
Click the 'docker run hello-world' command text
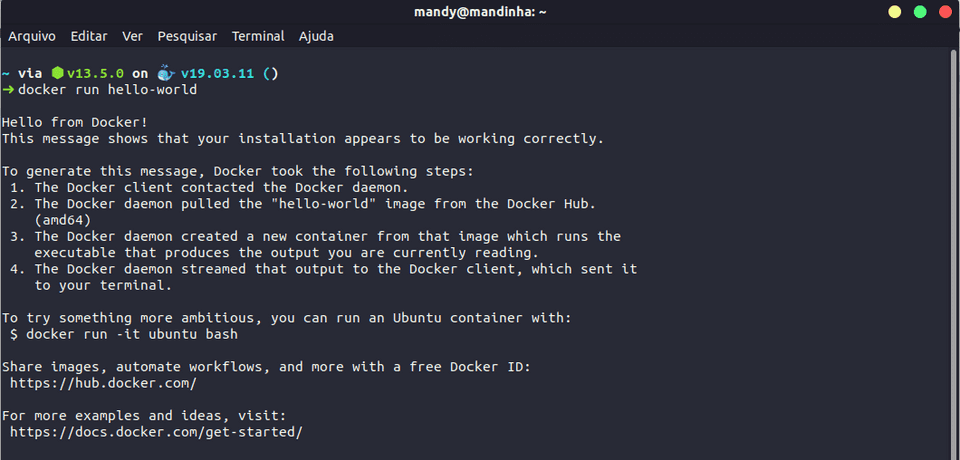[x=108, y=90]
